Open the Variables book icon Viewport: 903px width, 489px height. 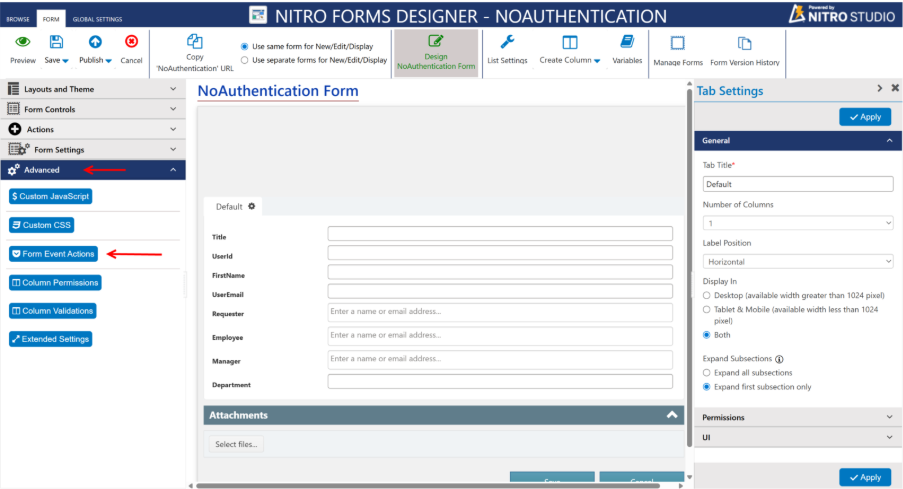pos(627,42)
